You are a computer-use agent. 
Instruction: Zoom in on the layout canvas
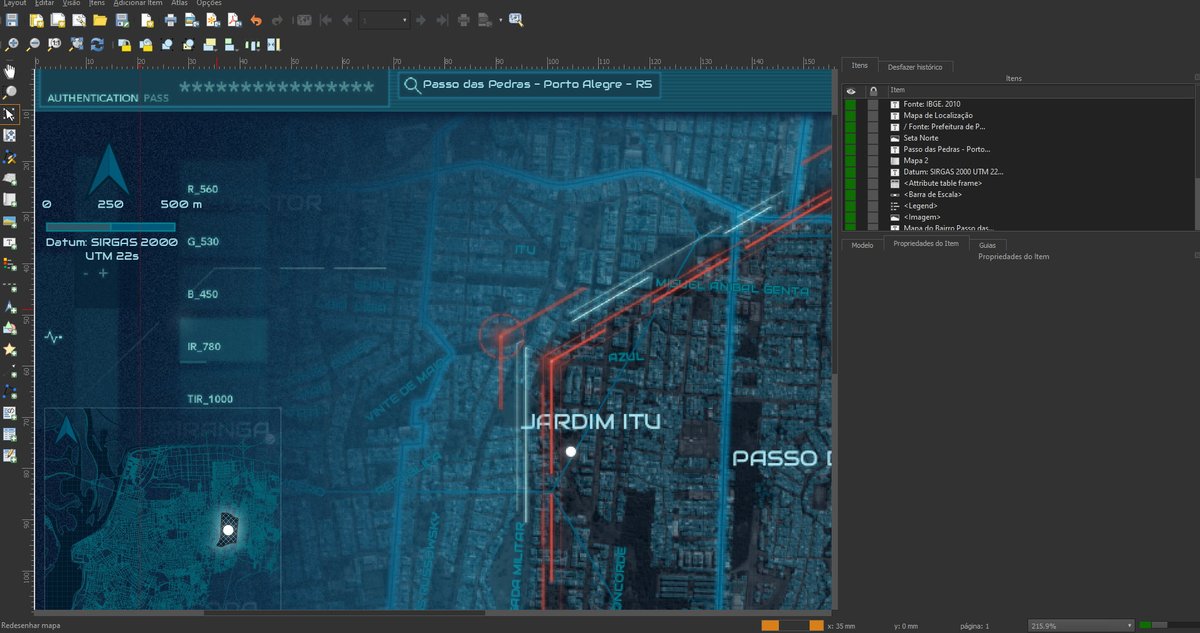point(11,44)
